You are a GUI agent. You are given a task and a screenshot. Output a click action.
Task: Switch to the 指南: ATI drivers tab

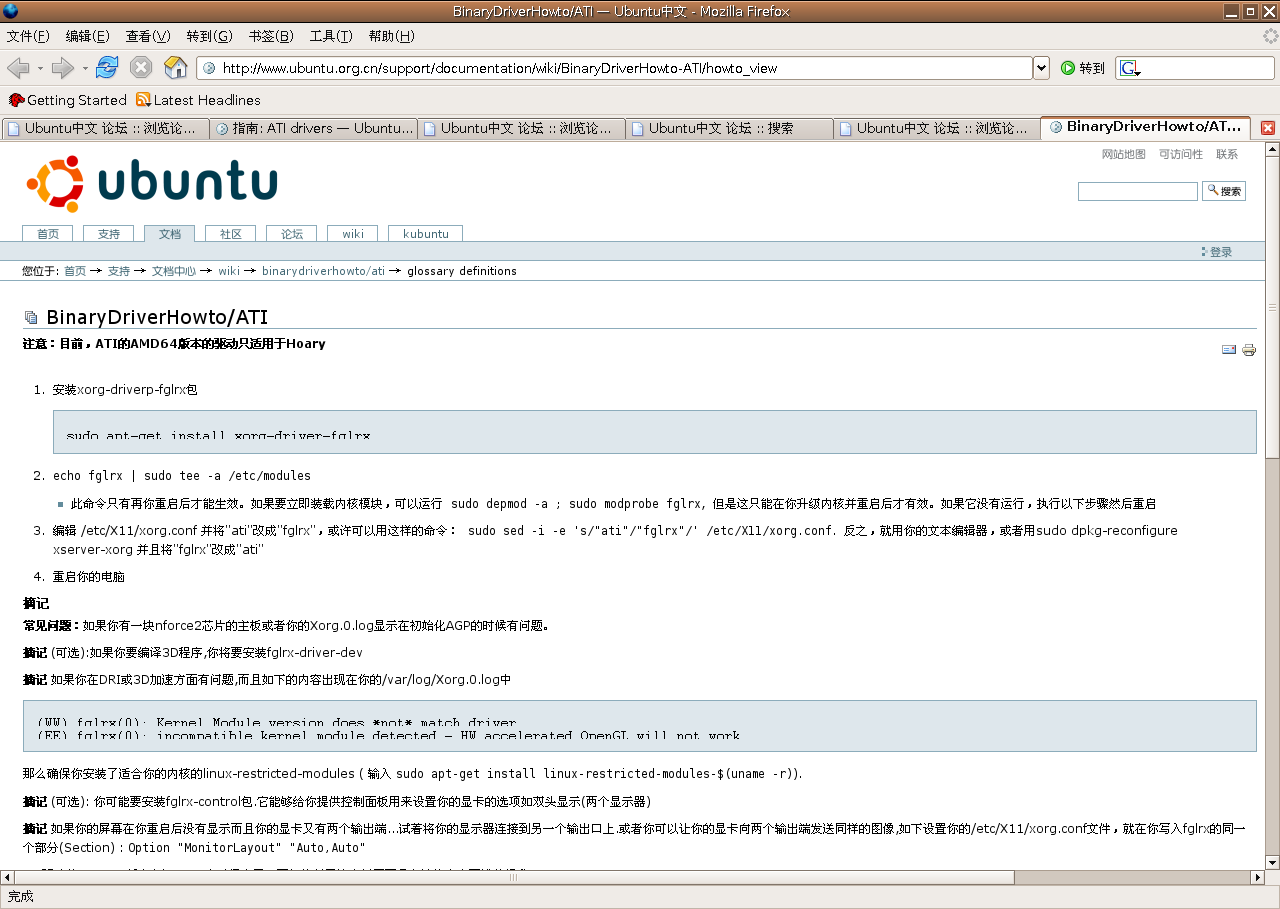coord(313,128)
